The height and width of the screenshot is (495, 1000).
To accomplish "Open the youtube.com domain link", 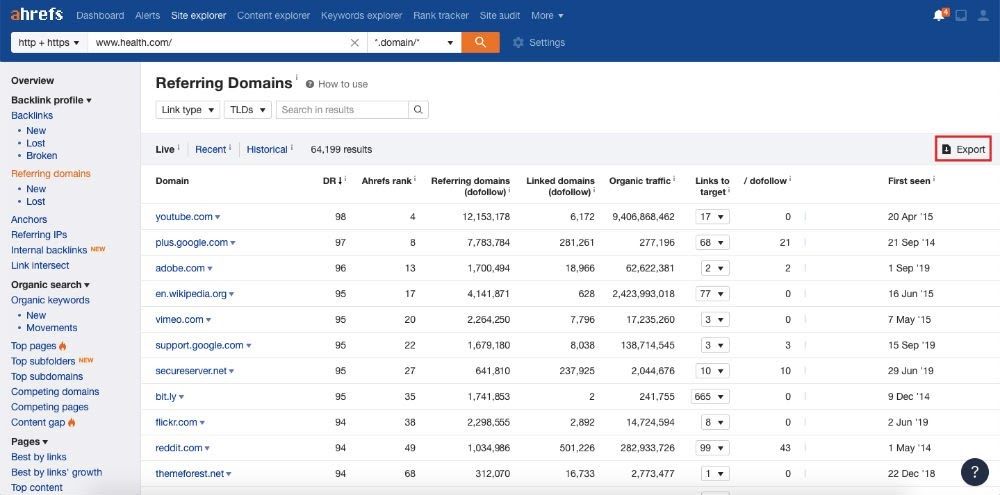I will pos(184,216).
